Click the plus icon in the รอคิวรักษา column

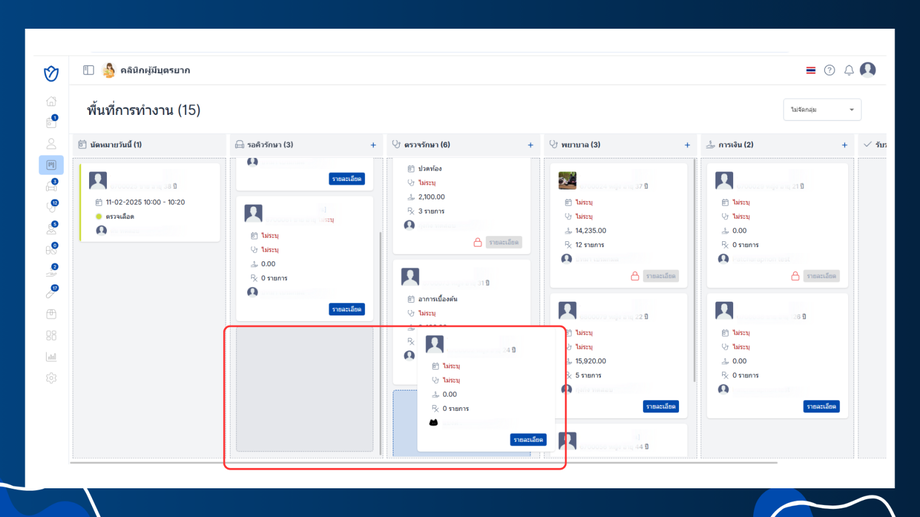(373, 145)
